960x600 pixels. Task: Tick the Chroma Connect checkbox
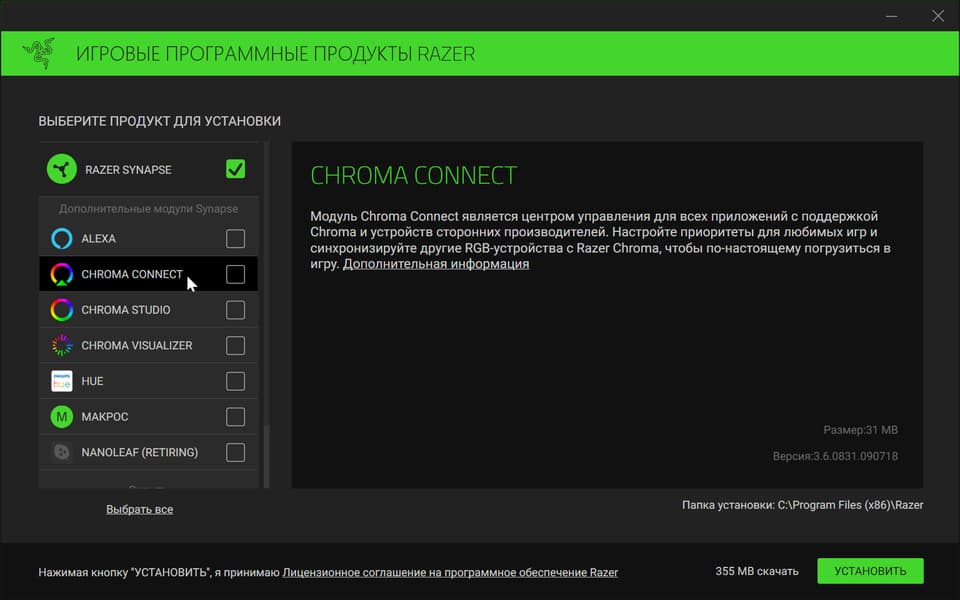pyautogui.click(x=236, y=274)
